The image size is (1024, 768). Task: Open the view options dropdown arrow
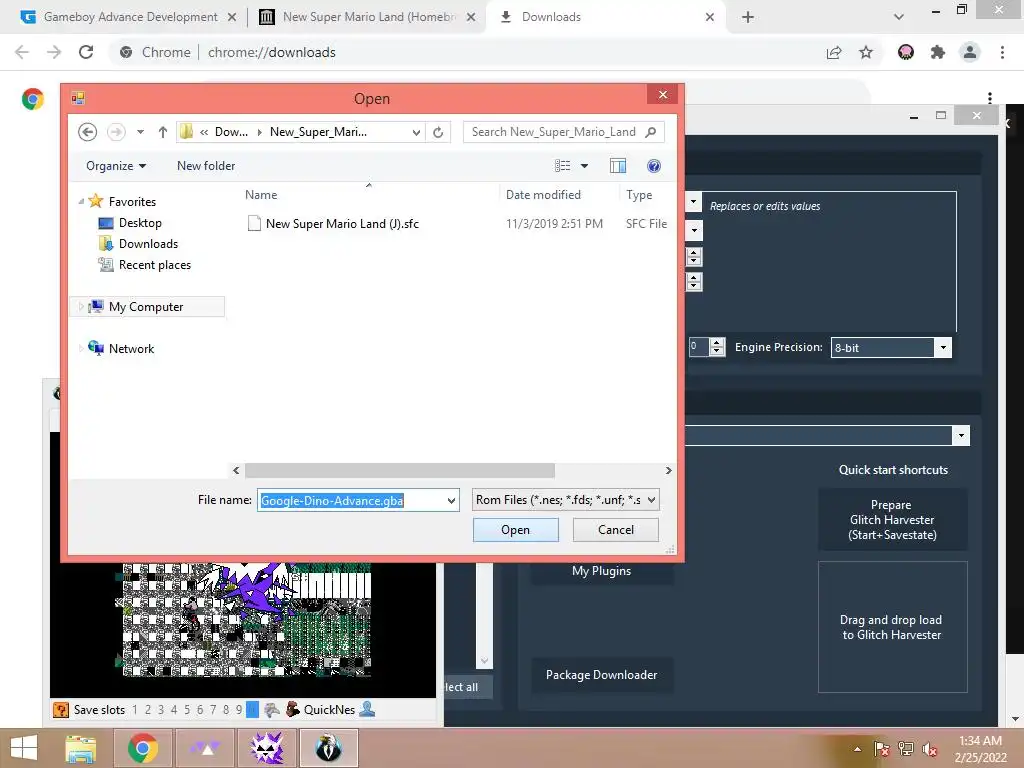[x=584, y=166]
